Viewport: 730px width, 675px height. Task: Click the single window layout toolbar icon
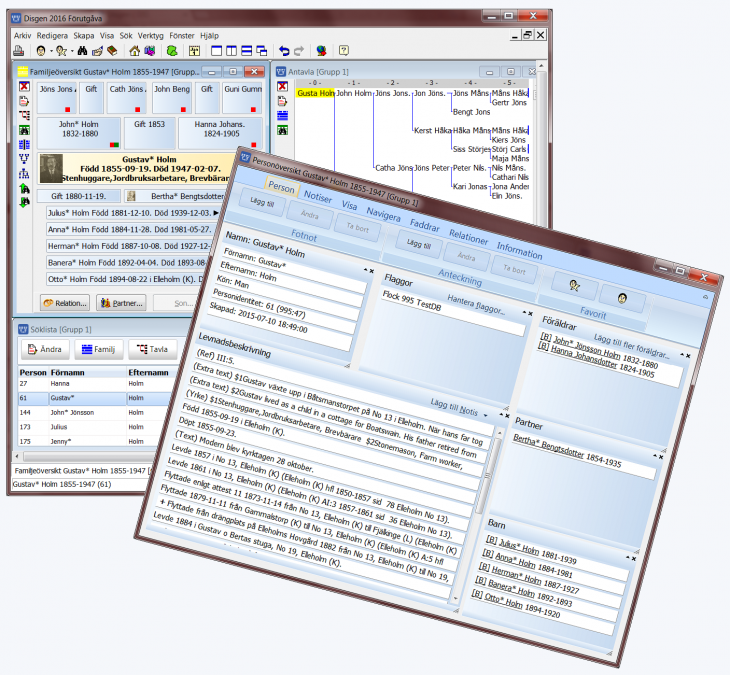click(x=216, y=51)
